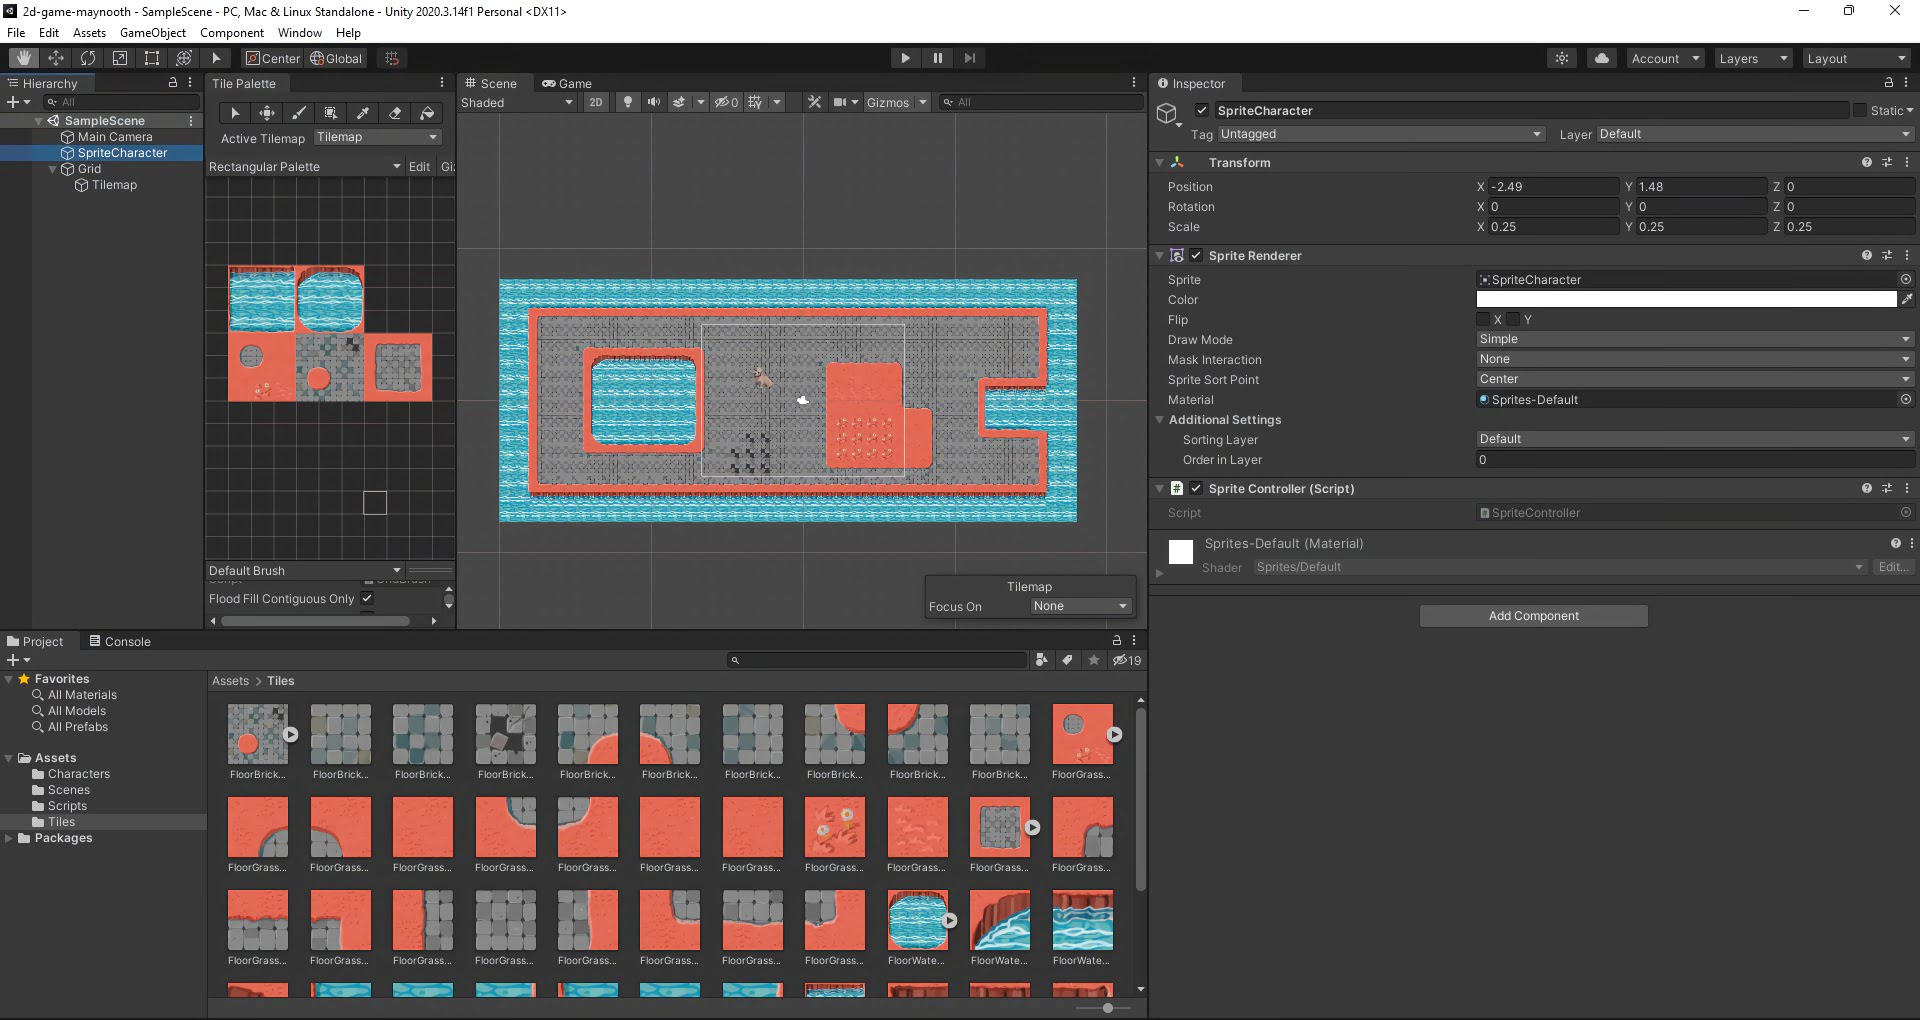Check Flip Y checkbox
Screen dimensions: 1920x1020
[x=1513, y=320]
